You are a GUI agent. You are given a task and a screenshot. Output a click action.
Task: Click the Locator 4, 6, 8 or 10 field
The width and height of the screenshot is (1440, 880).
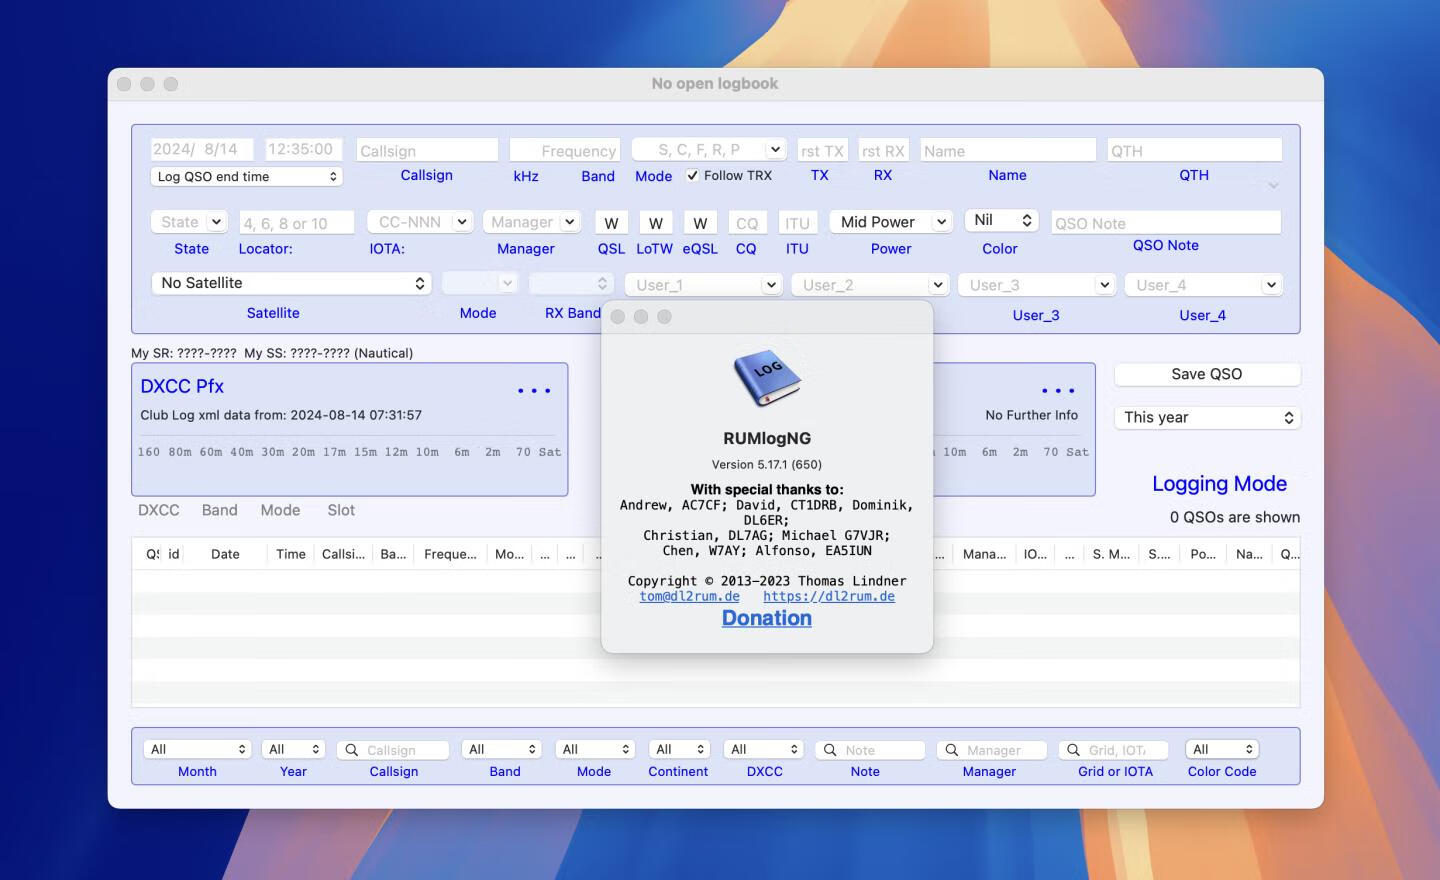(x=297, y=223)
